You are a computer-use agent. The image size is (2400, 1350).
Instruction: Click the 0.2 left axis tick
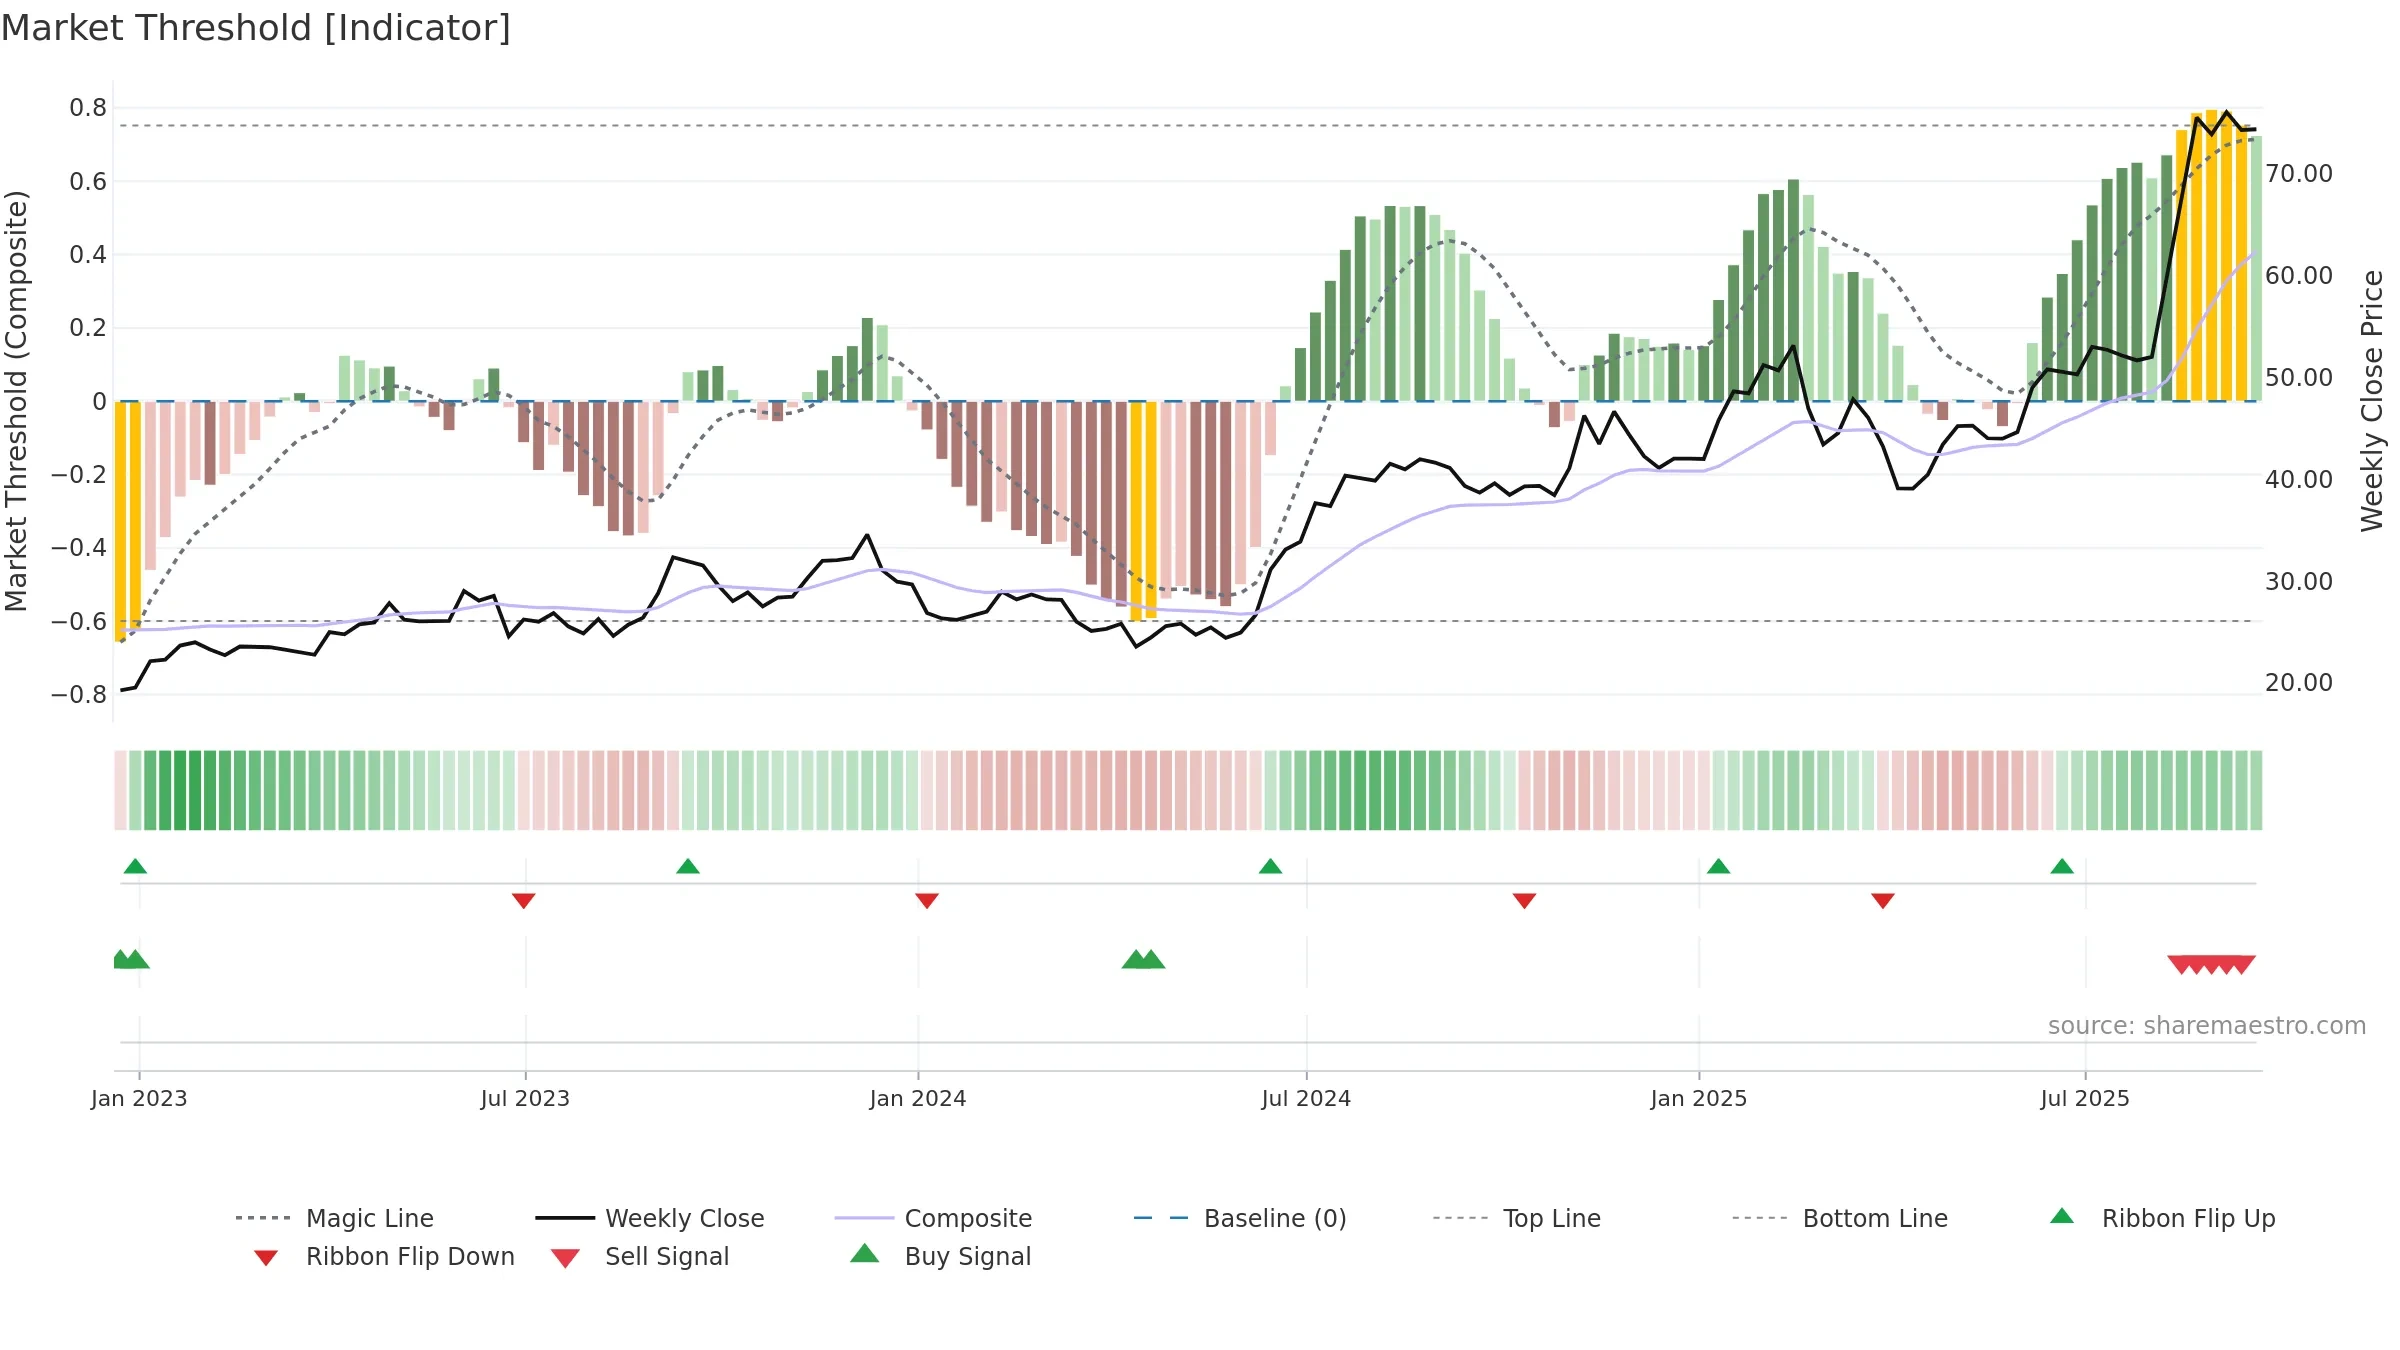tap(88, 328)
